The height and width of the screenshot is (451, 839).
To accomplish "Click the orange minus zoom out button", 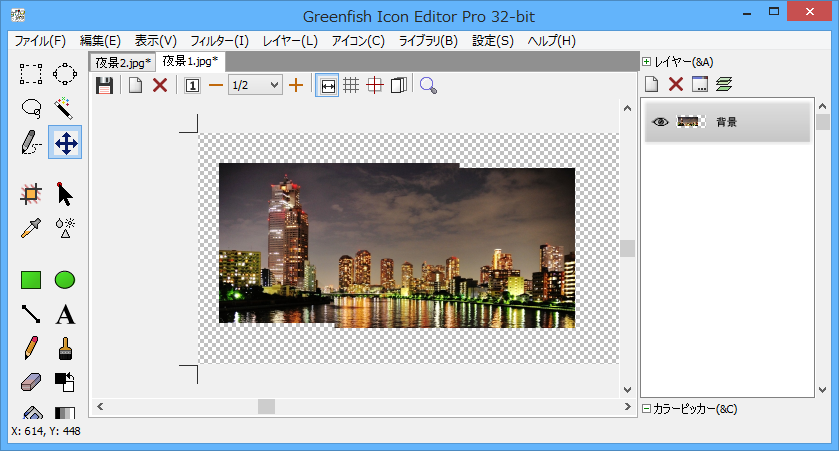I will [215, 85].
